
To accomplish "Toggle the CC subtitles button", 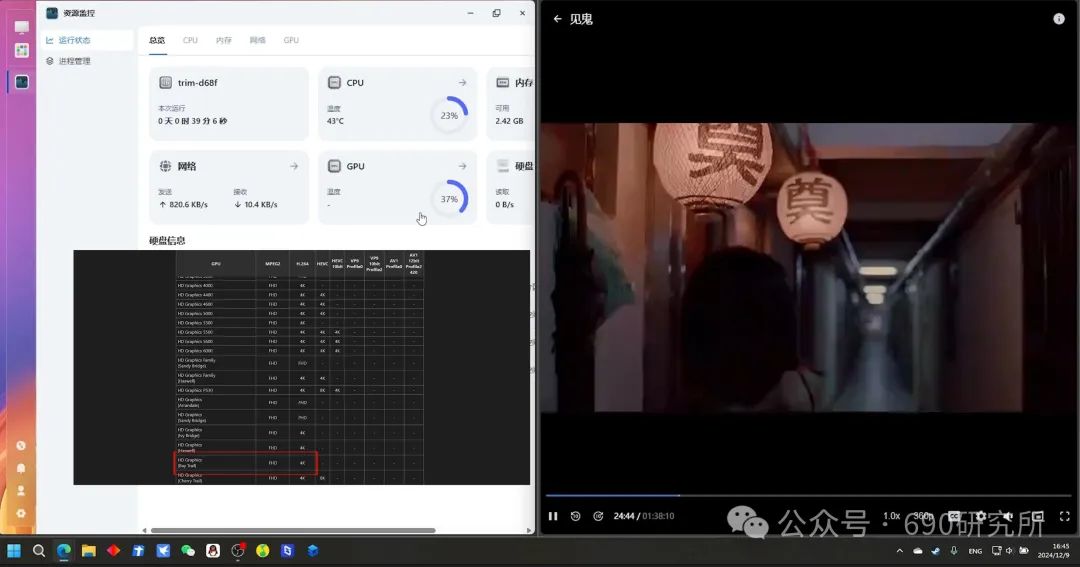I will click(954, 515).
